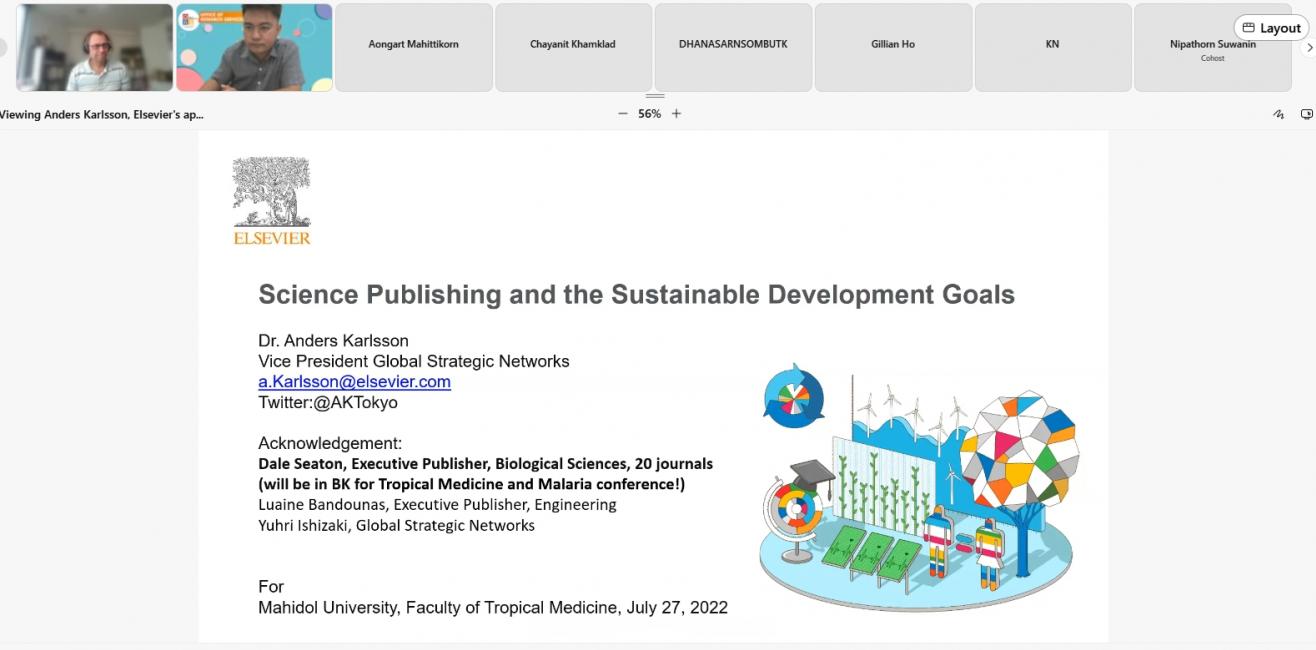Select Aongart Mahittikorn participant tile
1316x650 pixels.
pos(414,47)
